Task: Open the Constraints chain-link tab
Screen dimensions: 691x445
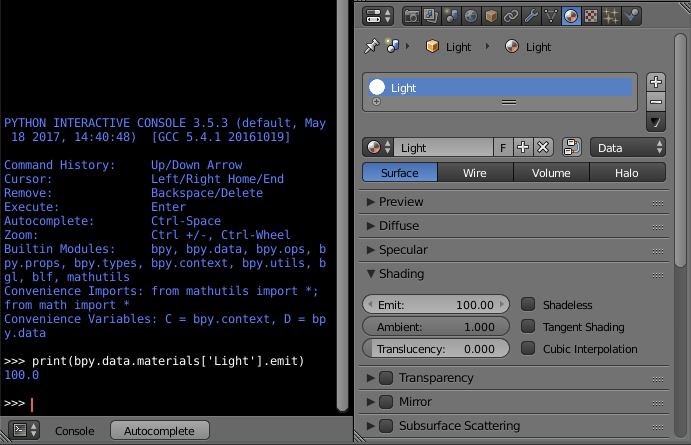Action: (511, 16)
